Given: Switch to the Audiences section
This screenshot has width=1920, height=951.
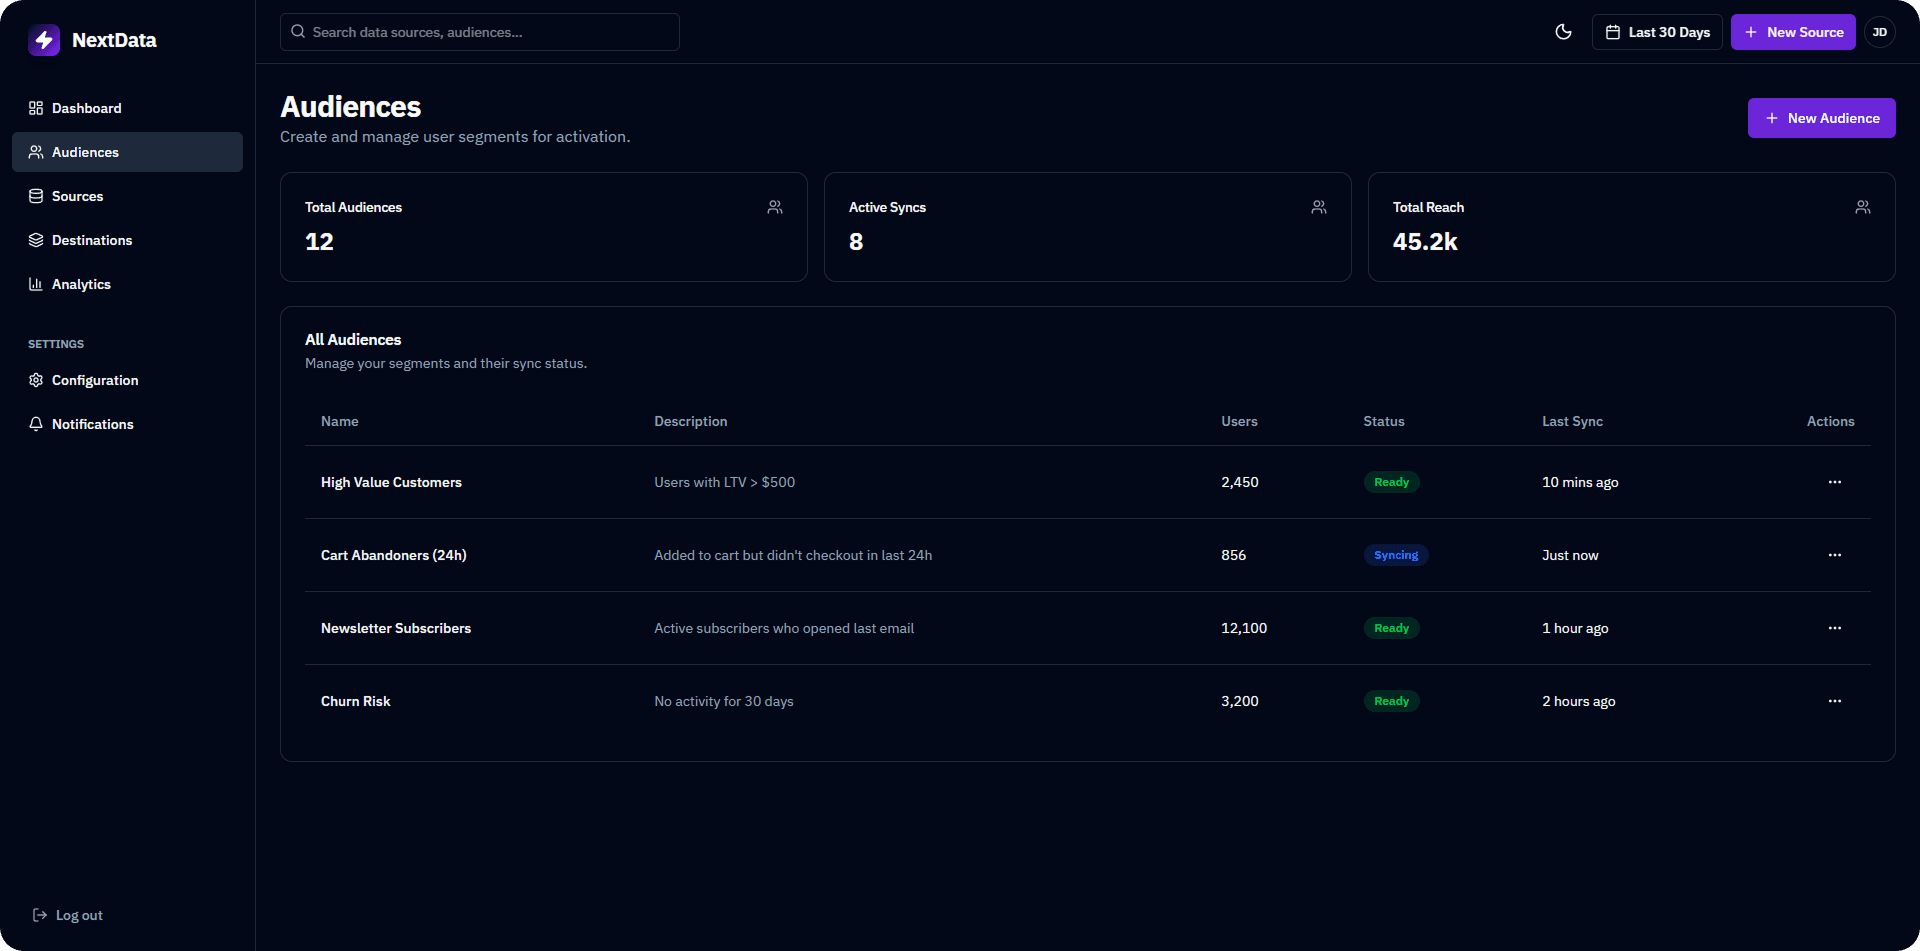Looking at the screenshot, I should (85, 152).
